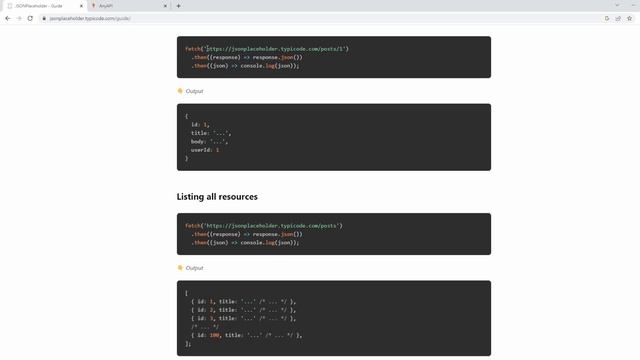640x360 pixels.
Task: Click the 'id: 3' row in the list output
Action: pyautogui.click(x=243, y=318)
